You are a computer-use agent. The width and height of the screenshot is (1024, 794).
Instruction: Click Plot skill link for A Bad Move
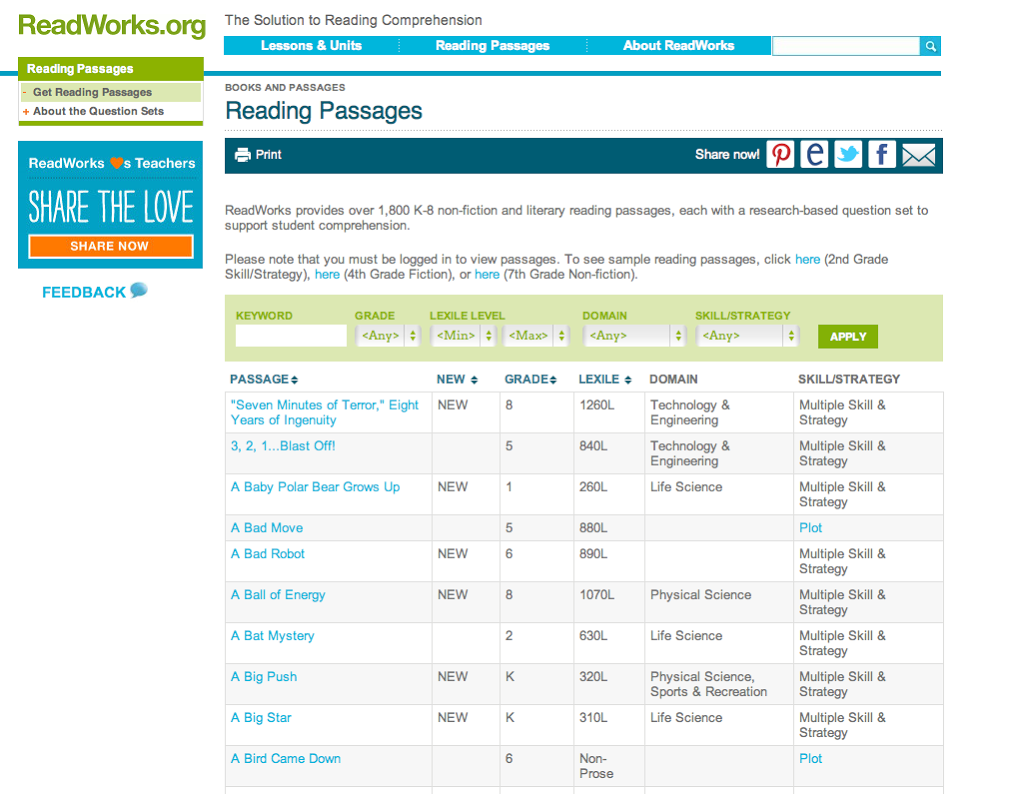(810, 528)
